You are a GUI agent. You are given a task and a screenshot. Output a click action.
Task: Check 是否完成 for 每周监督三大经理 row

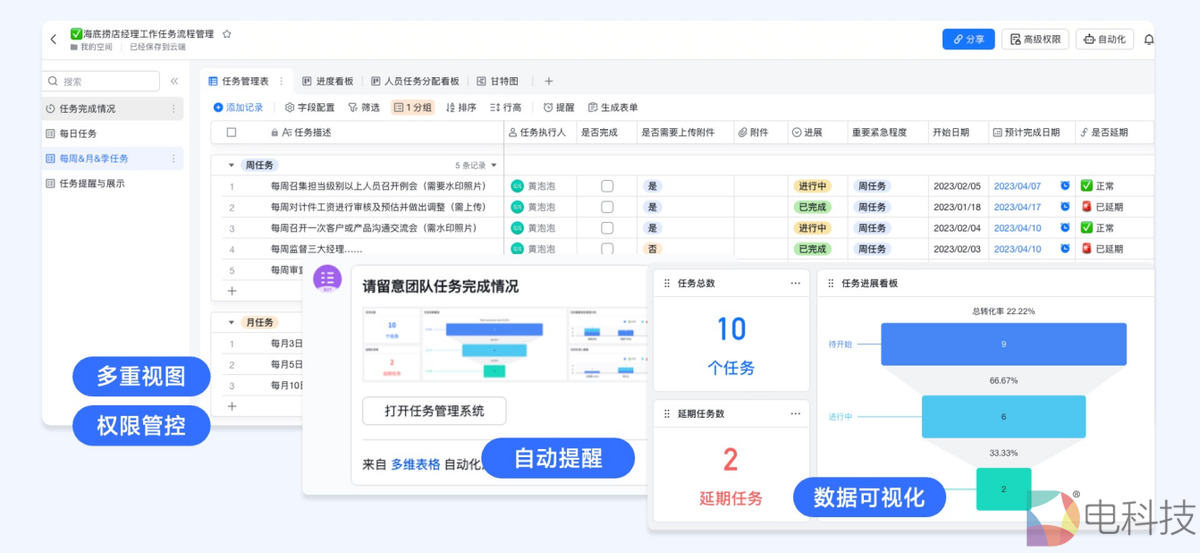(607, 249)
